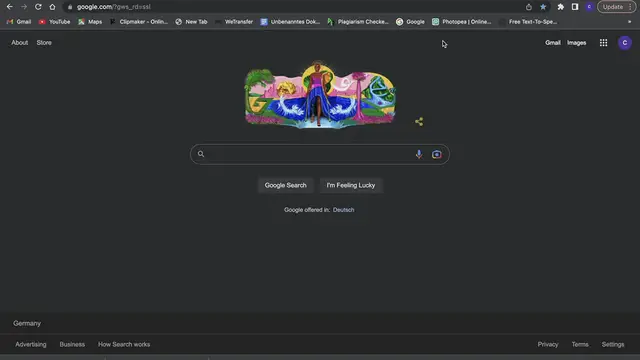Open the Chrome three-dot menu

(631, 7)
